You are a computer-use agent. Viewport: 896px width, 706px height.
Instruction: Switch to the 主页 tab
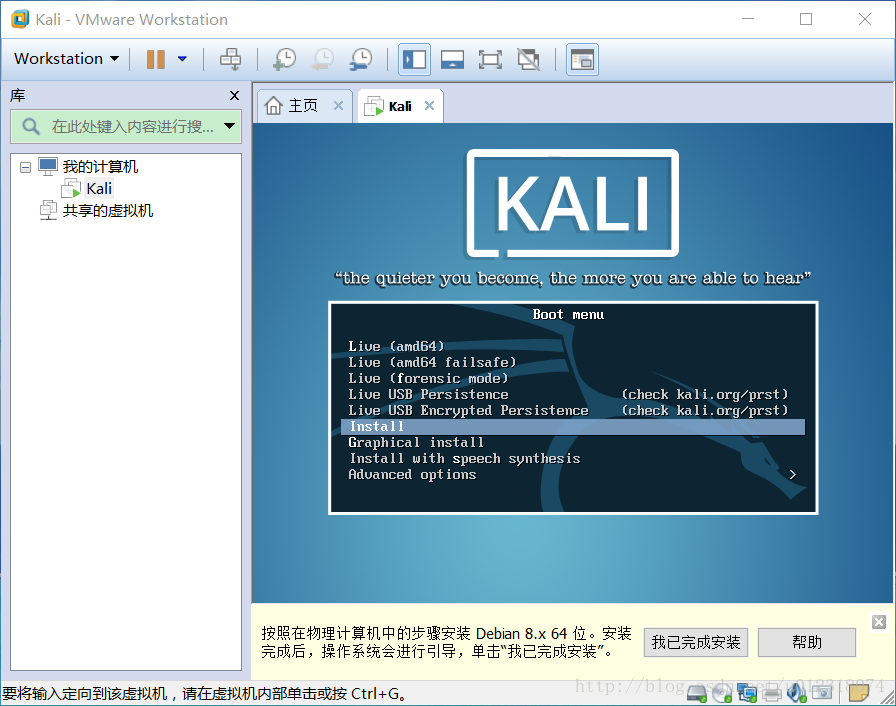[x=303, y=106]
